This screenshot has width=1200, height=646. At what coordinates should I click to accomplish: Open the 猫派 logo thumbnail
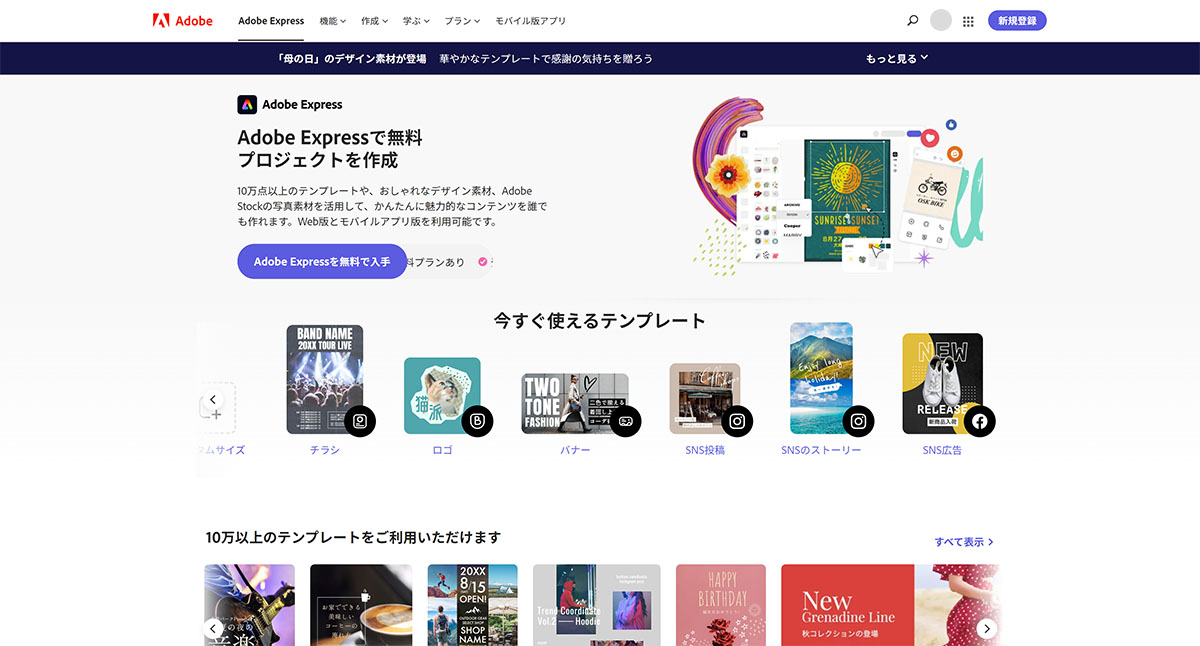coord(442,396)
